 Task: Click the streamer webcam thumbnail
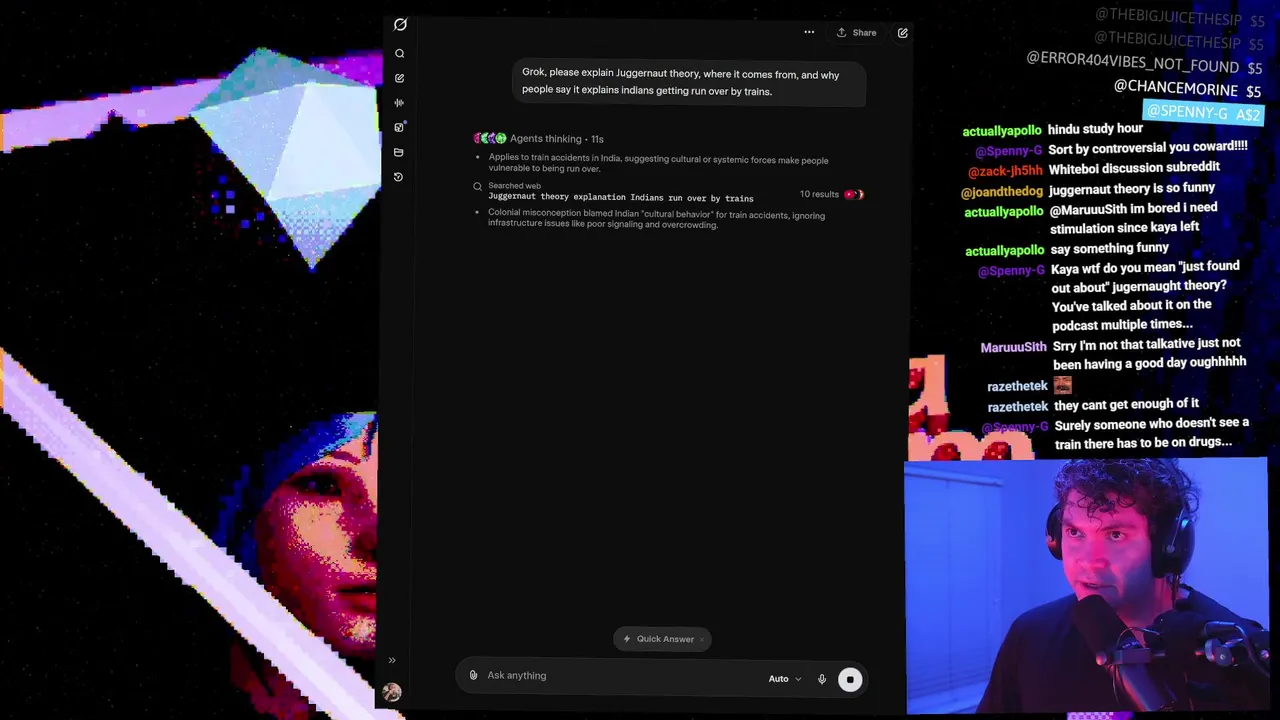coord(1086,586)
